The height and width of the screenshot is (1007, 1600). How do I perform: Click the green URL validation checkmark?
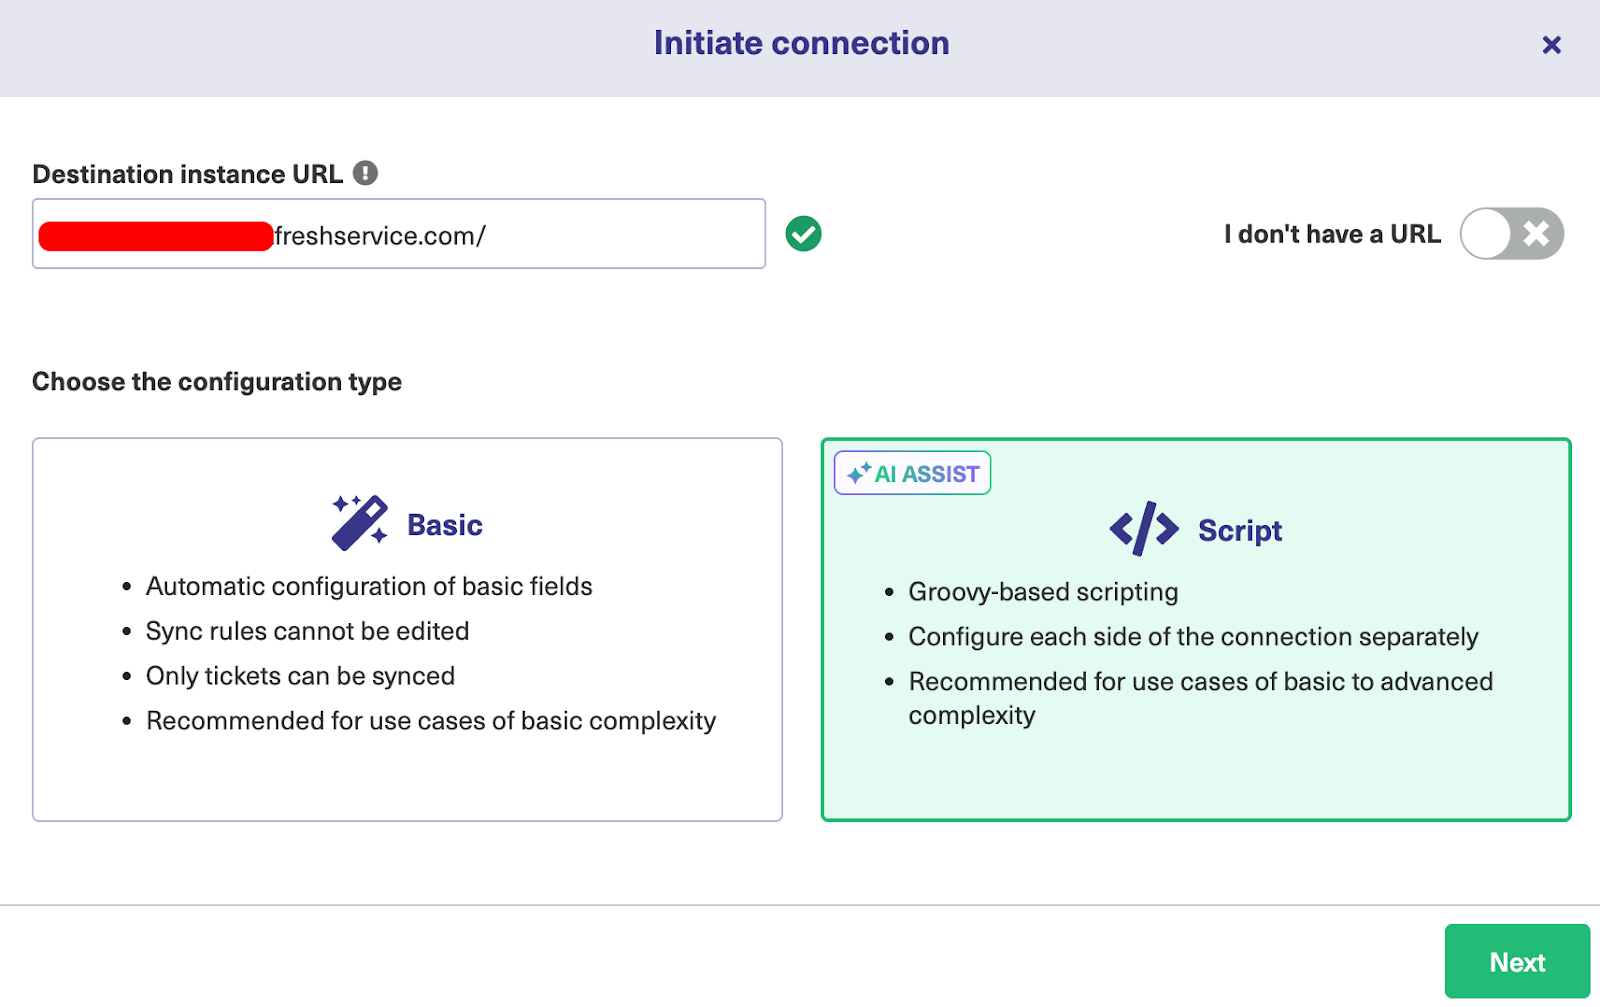[803, 234]
